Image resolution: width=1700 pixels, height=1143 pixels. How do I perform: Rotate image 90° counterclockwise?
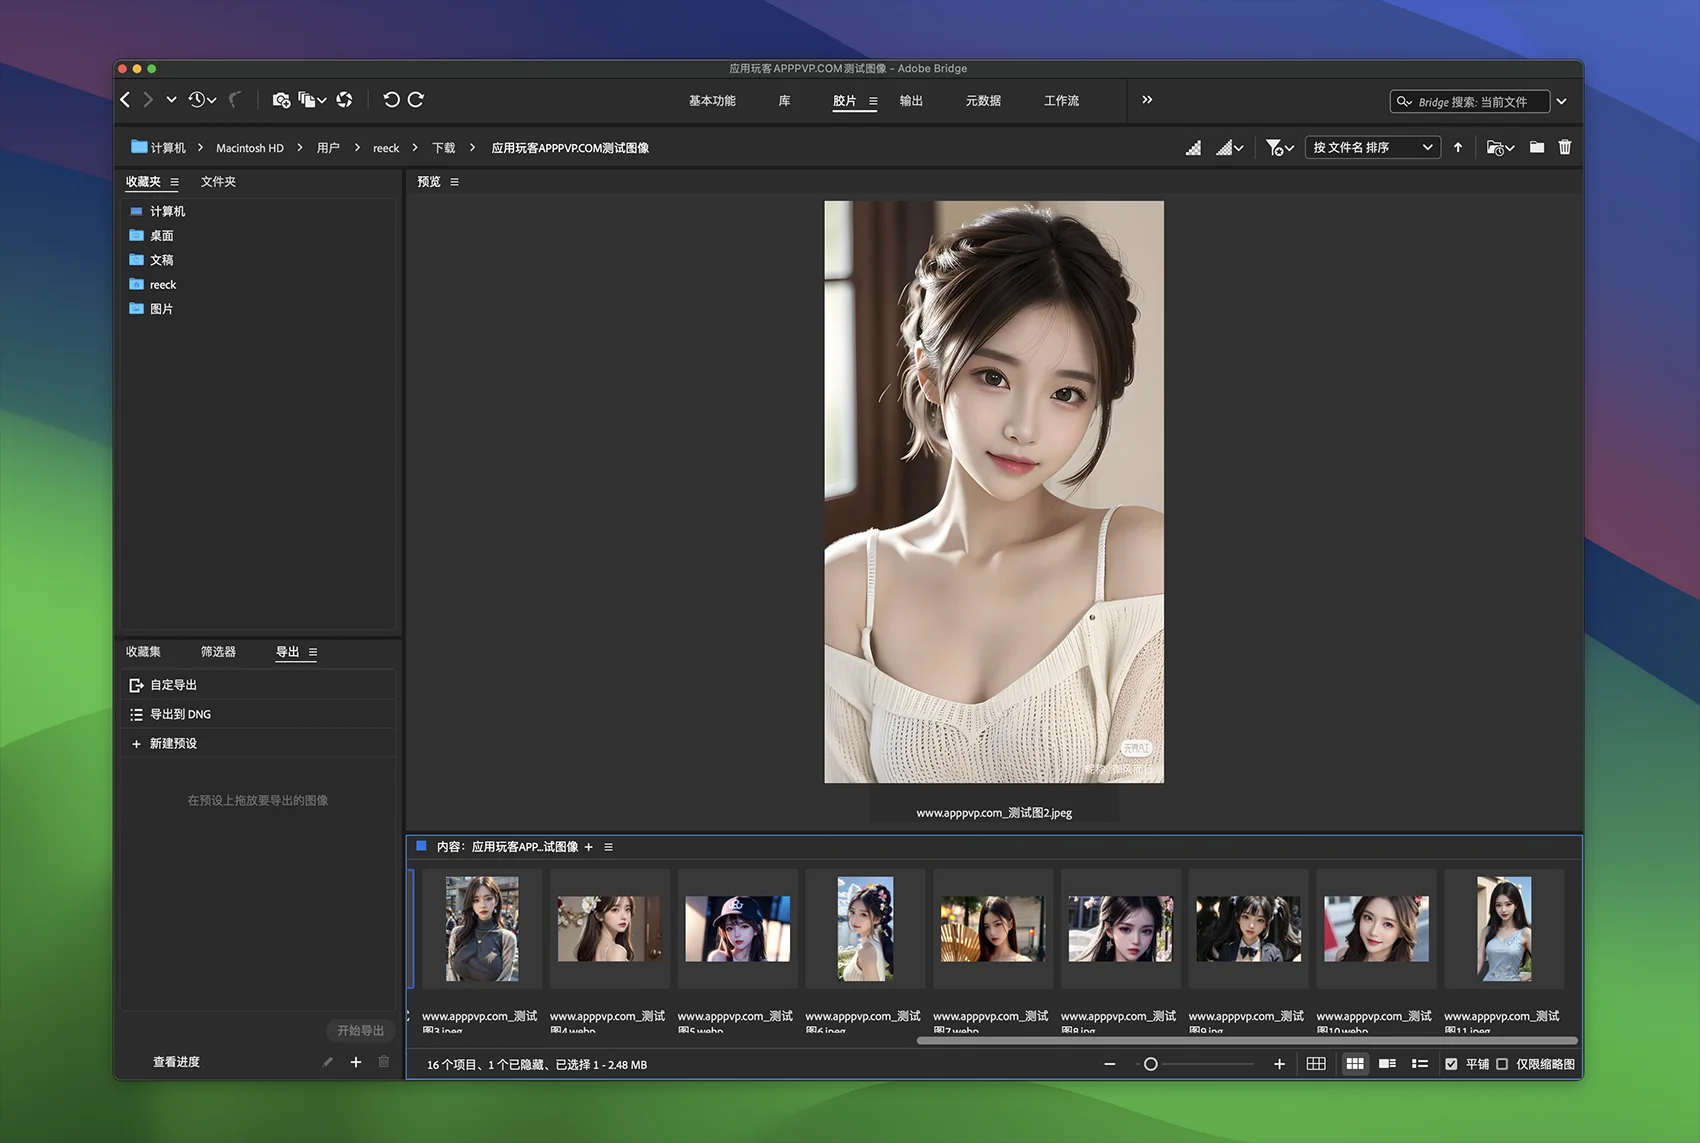pos(391,99)
